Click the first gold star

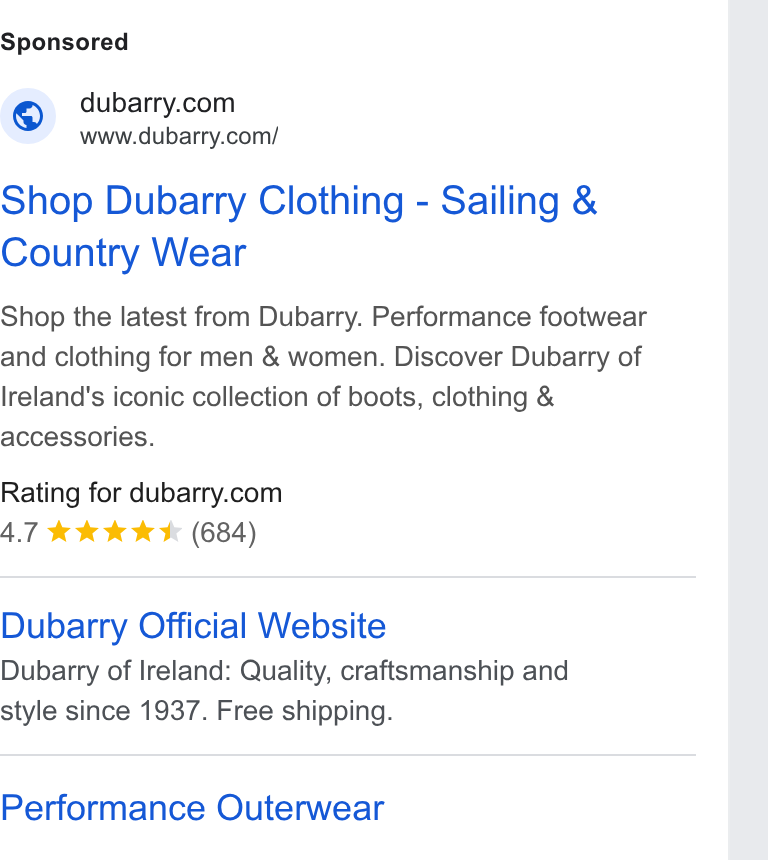59,532
